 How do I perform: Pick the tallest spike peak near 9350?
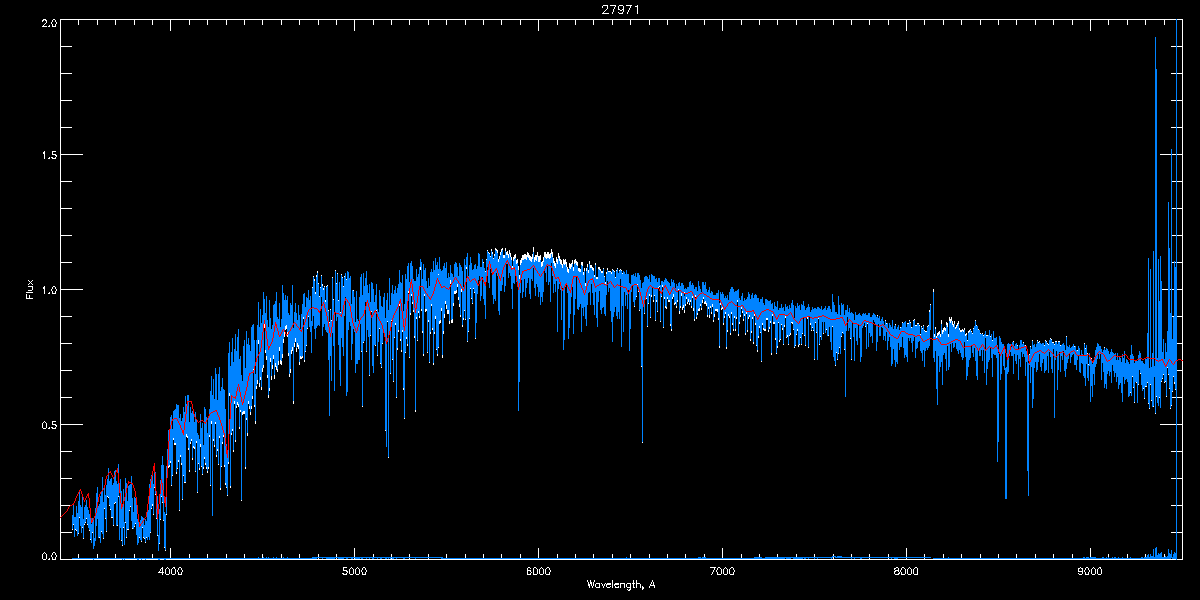tap(1155, 39)
